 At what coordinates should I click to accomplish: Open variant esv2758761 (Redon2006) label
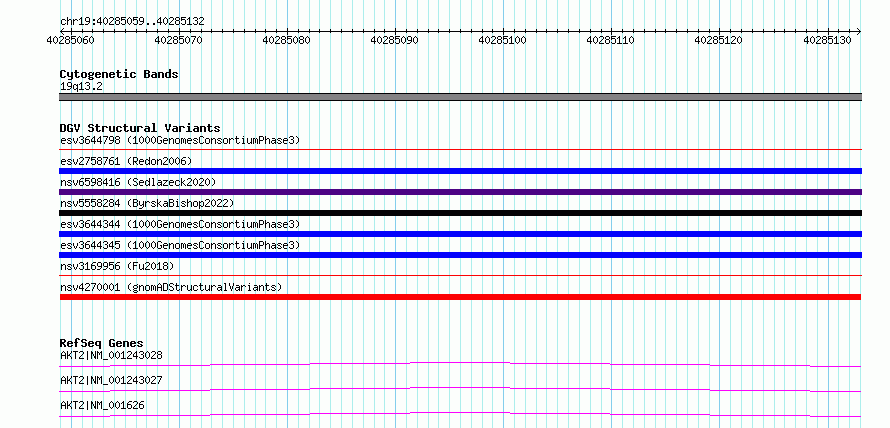point(126,161)
